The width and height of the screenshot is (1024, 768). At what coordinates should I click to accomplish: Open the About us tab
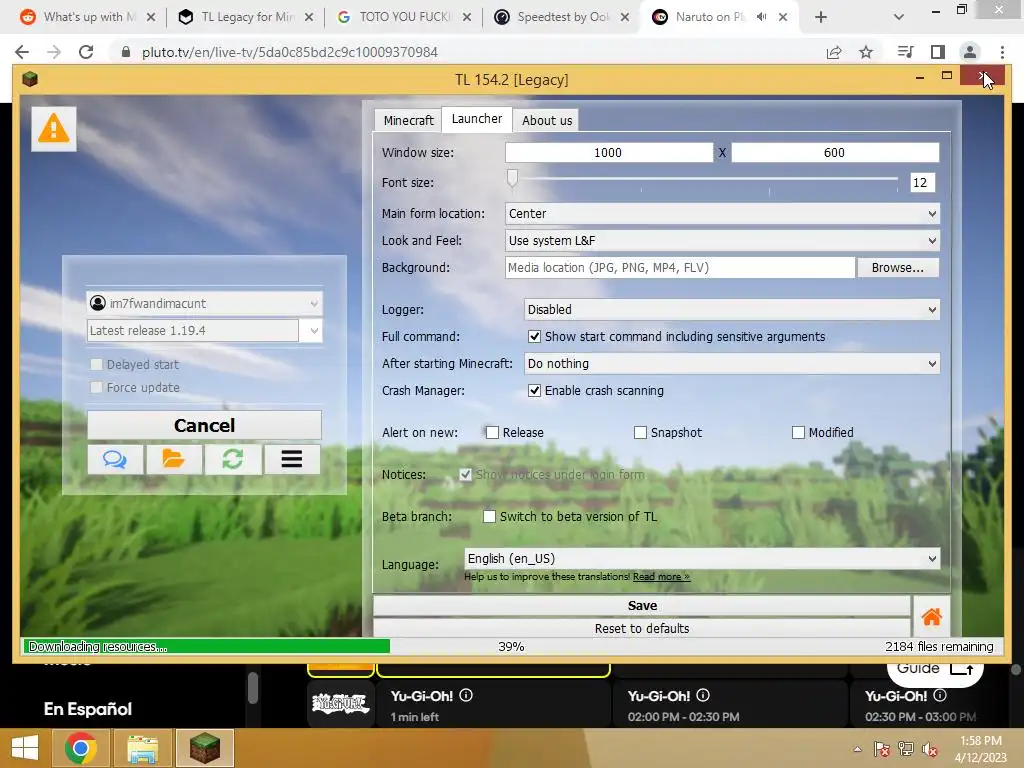(x=547, y=120)
